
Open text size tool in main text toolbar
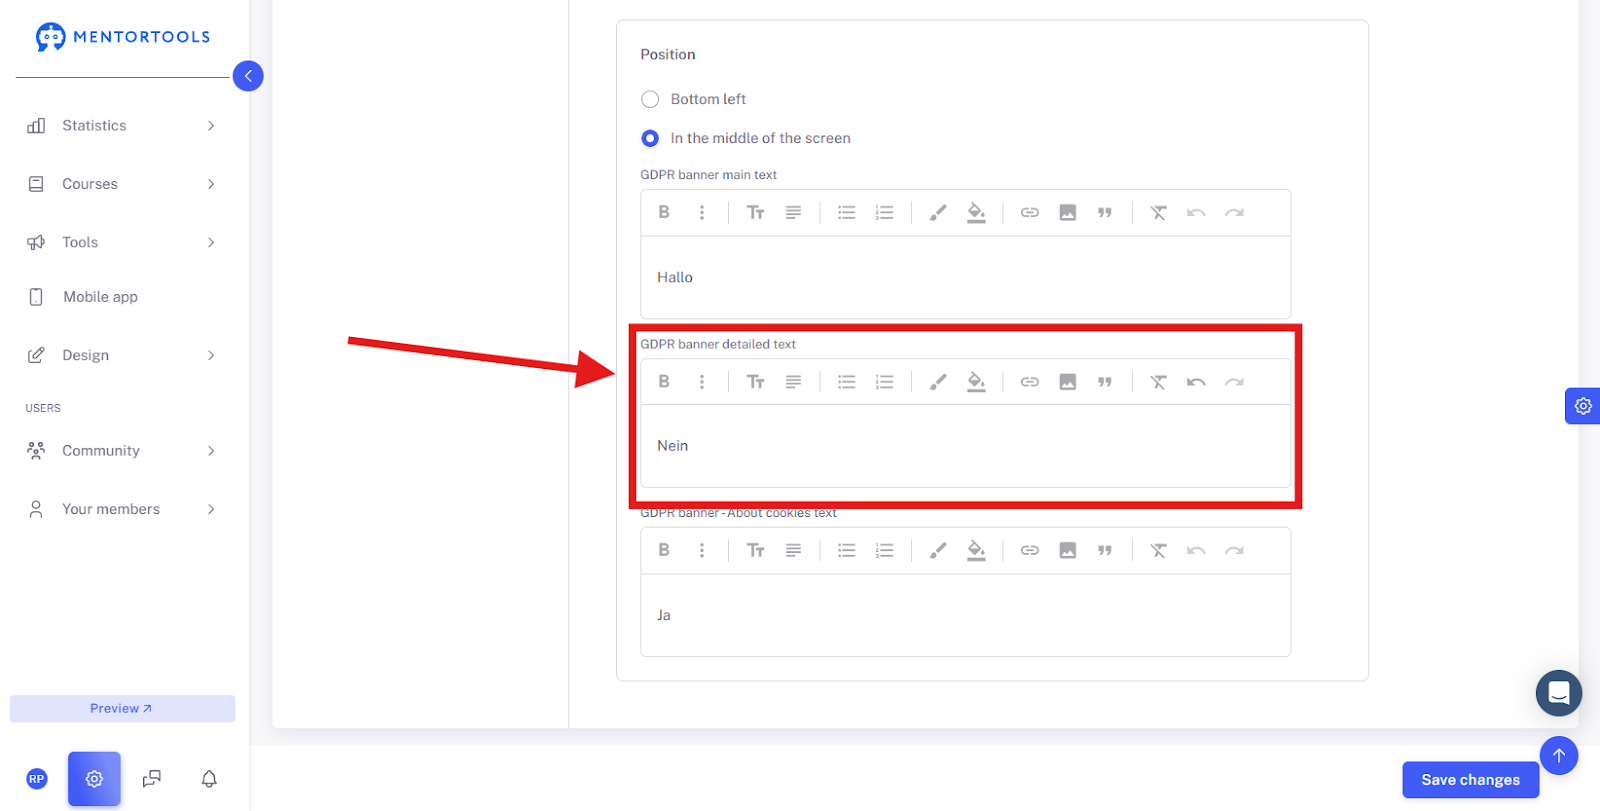point(756,212)
